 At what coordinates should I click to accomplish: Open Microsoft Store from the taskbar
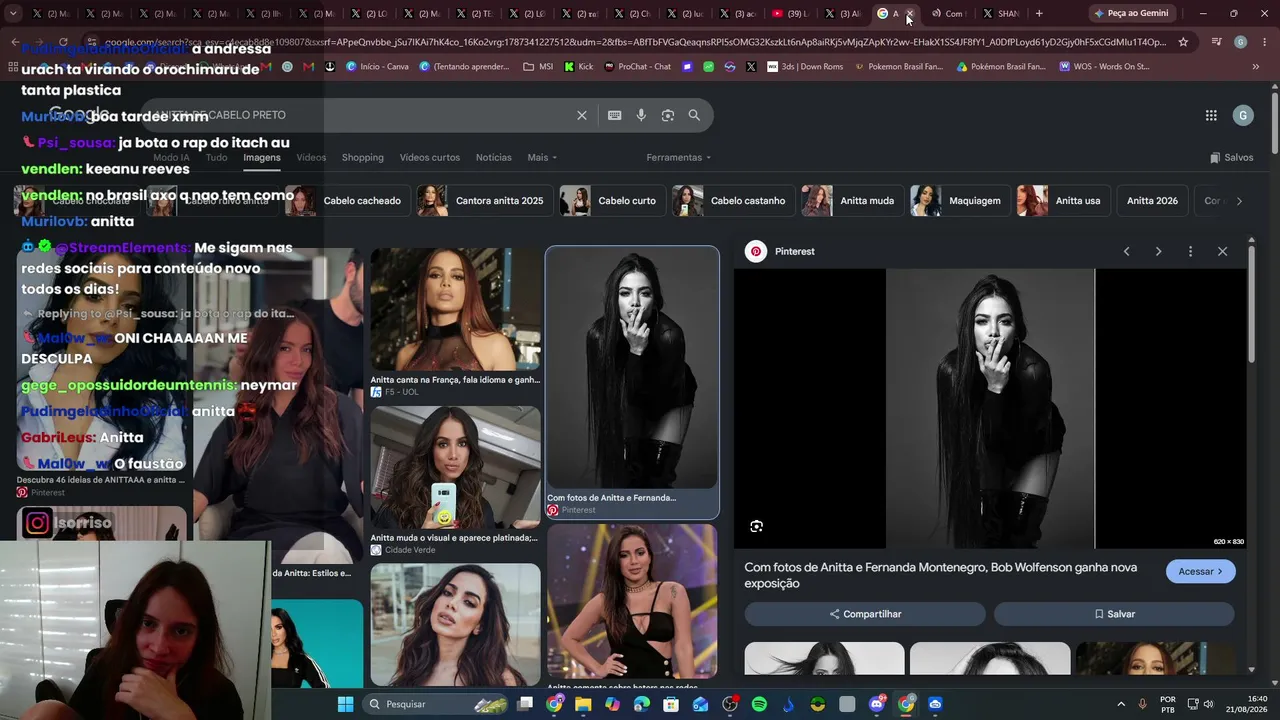[x=671, y=704]
